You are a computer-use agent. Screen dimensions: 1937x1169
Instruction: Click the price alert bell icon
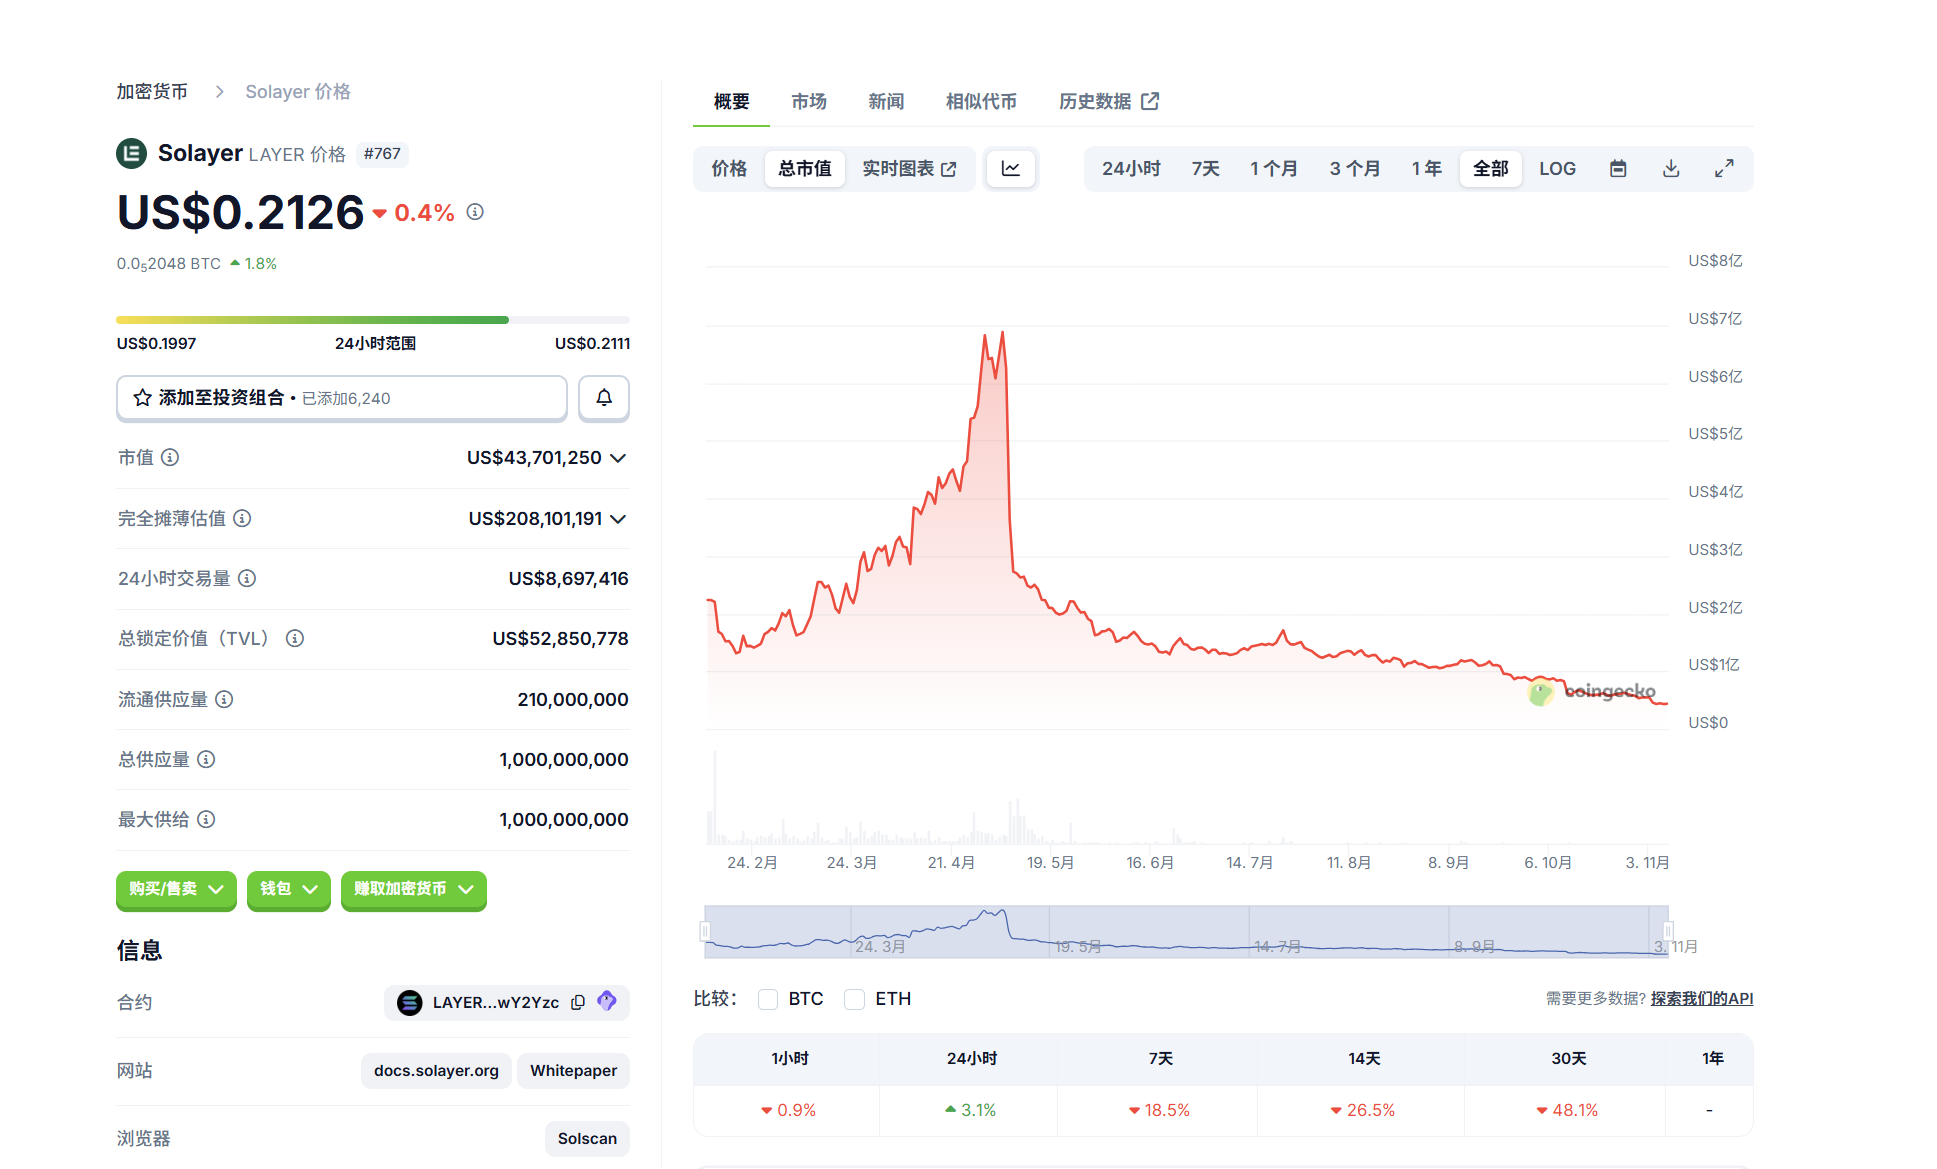603,398
